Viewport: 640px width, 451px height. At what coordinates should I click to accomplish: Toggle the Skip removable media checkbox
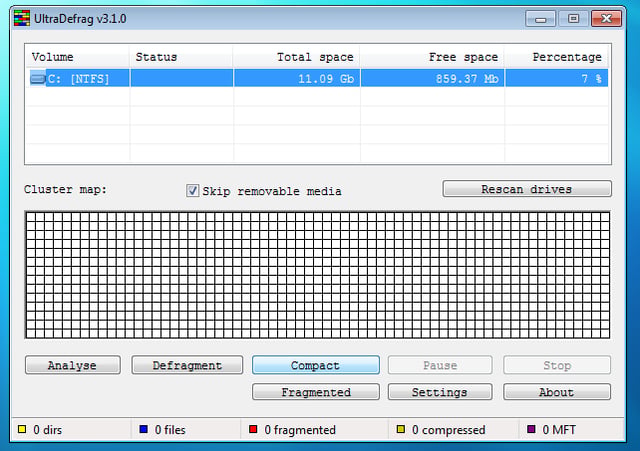[193, 191]
